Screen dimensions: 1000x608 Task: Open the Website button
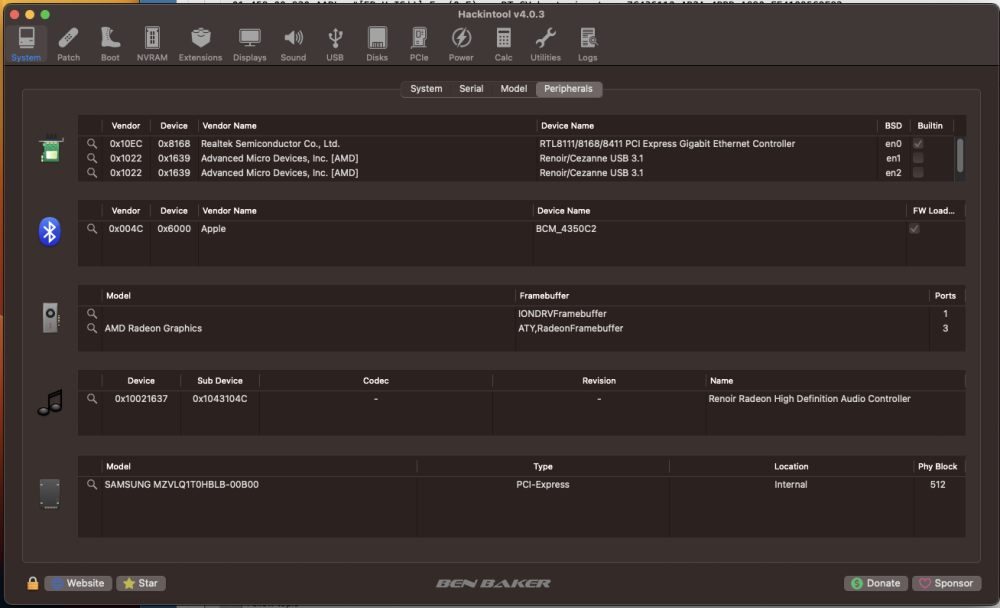[x=78, y=583]
